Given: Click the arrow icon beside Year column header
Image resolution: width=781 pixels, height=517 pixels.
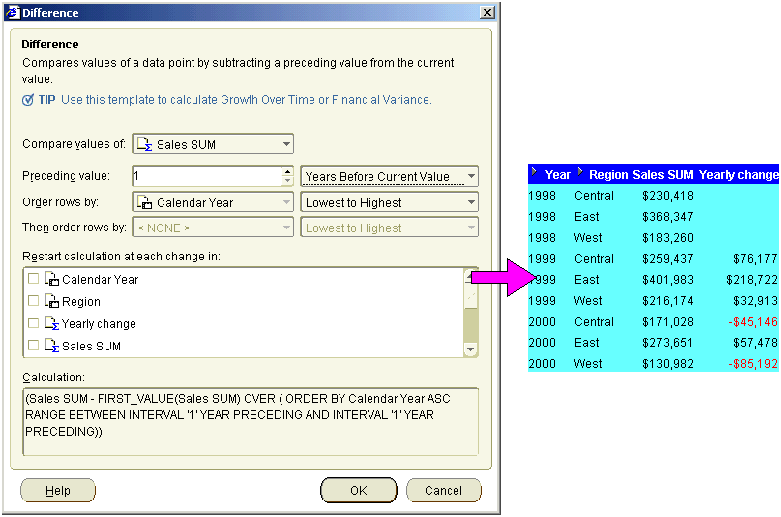Looking at the screenshot, I should (x=534, y=172).
